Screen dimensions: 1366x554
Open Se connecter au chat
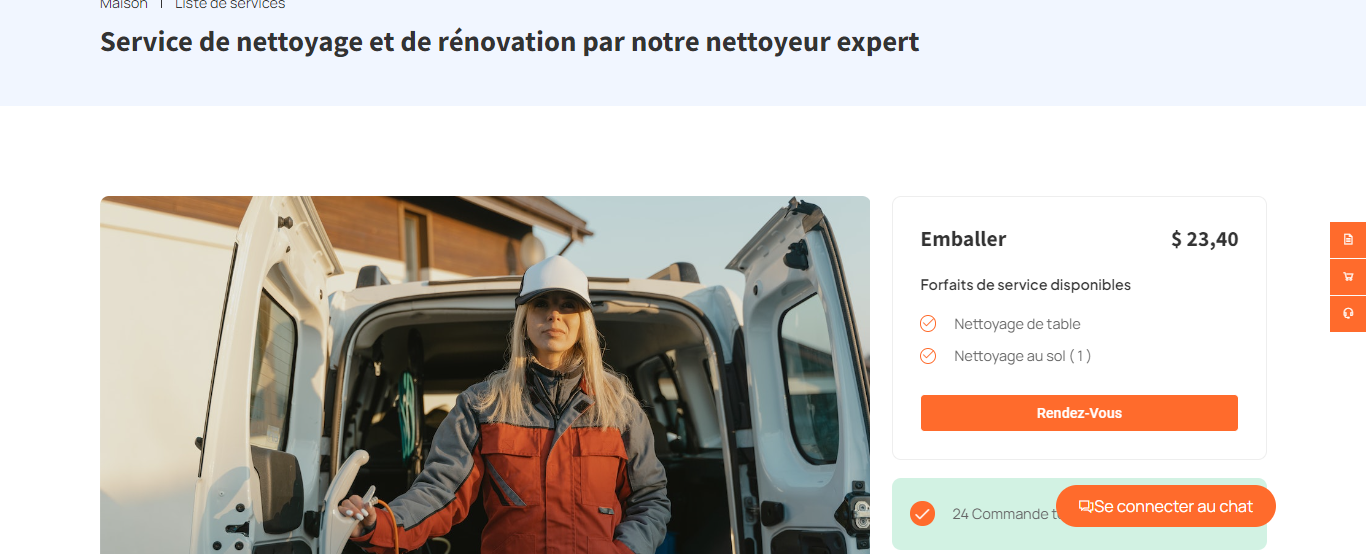pyautogui.click(x=1166, y=506)
